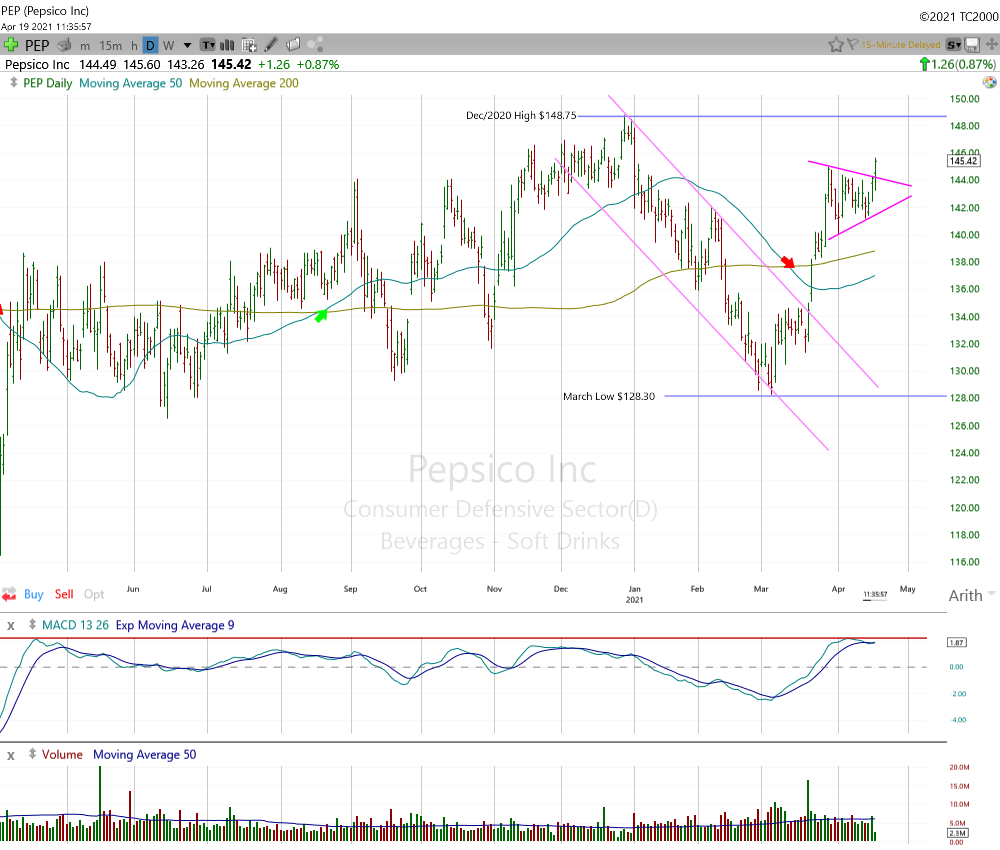Expand the timeframe dropdown arrow
This screenshot has width=1000, height=850.
[186, 45]
